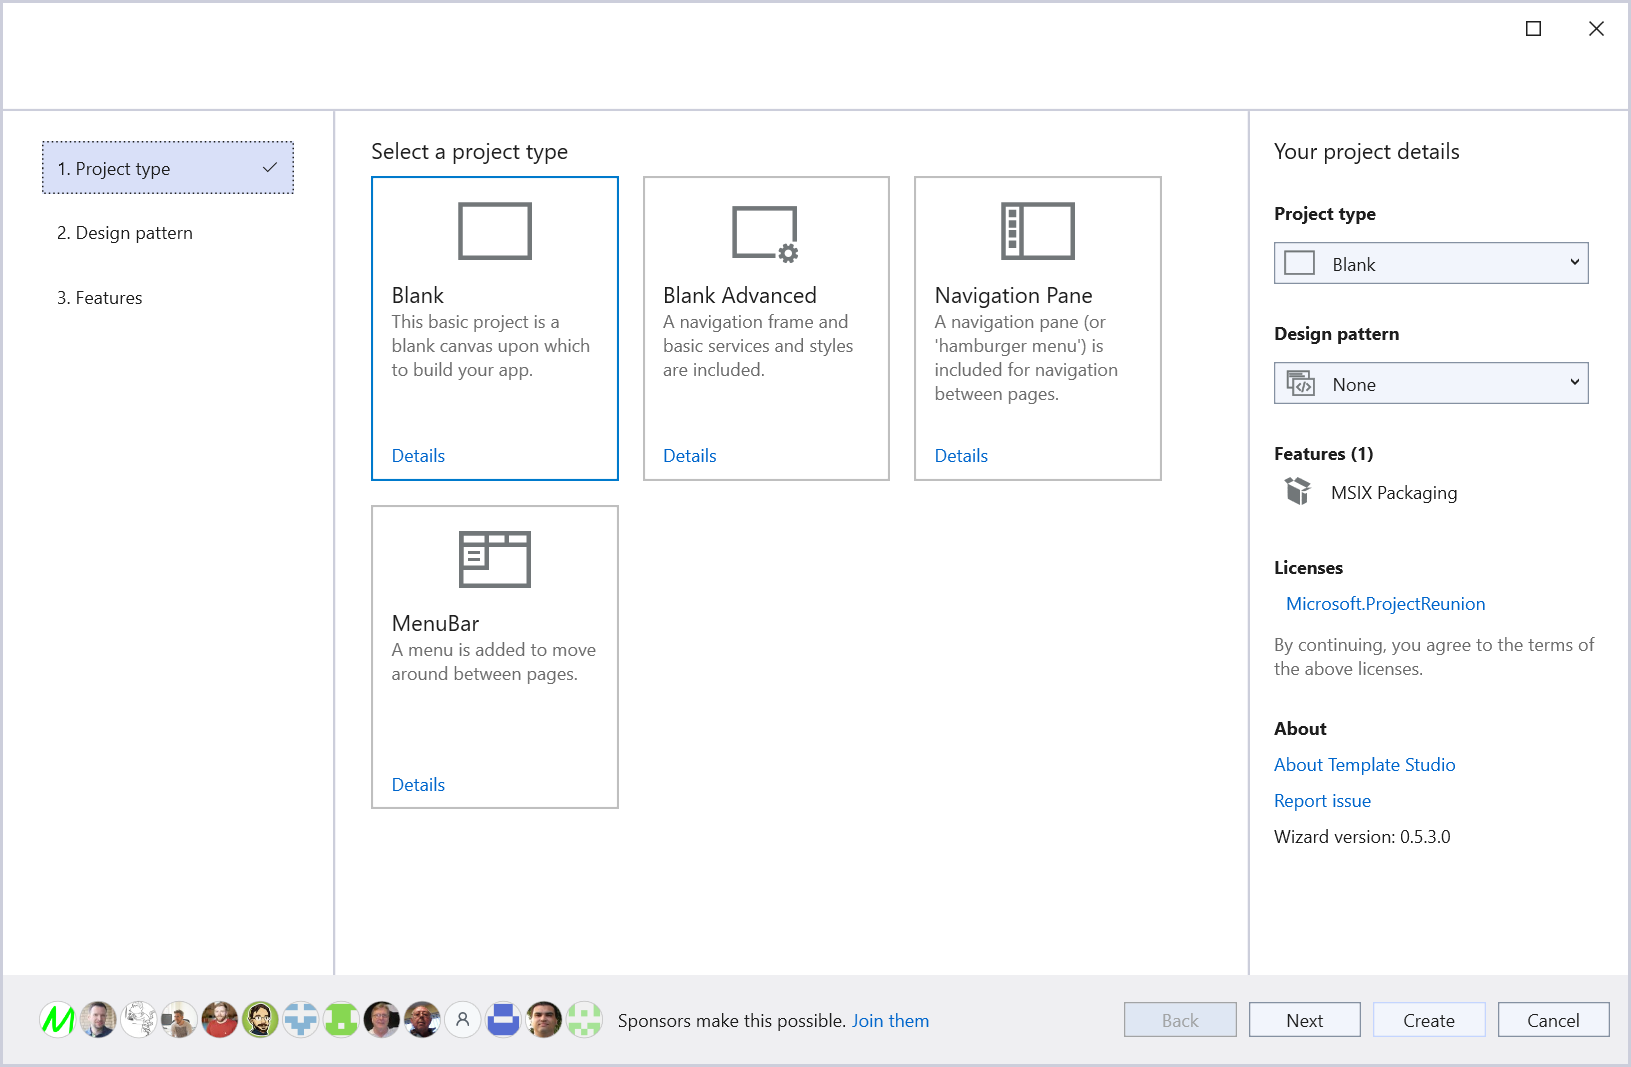This screenshot has width=1631, height=1067.
Task: Click the Back button
Action: (x=1180, y=1020)
